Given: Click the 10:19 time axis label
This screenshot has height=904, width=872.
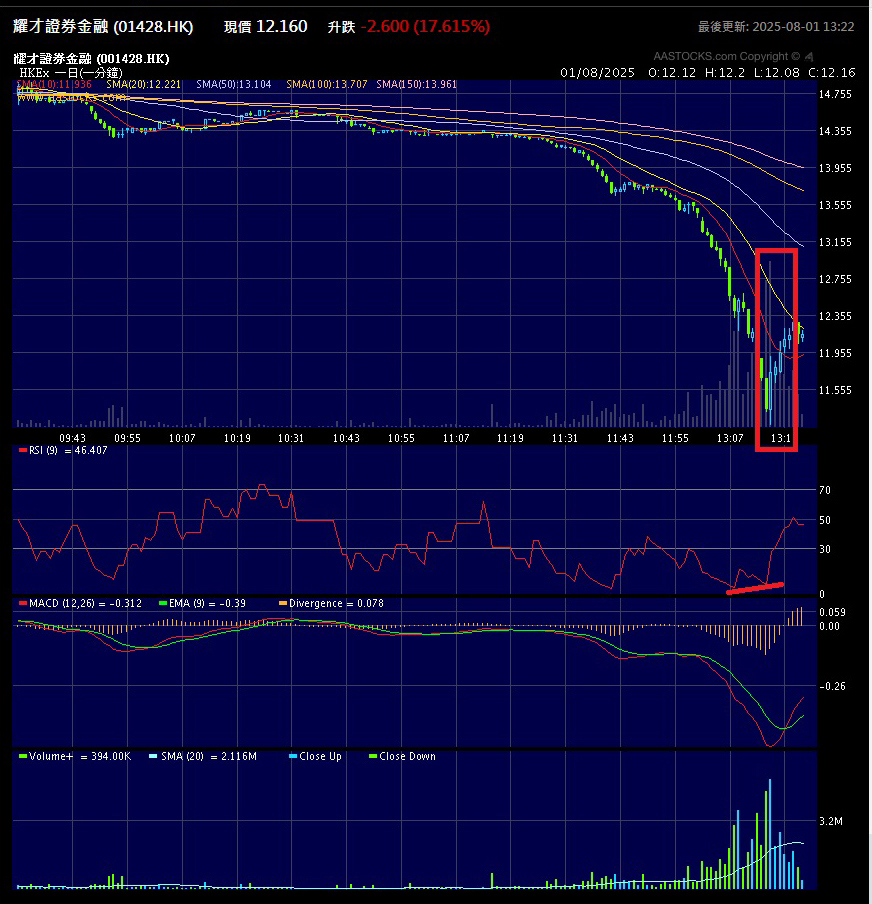Looking at the screenshot, I should pyautogui.click(x=237, y=438).
